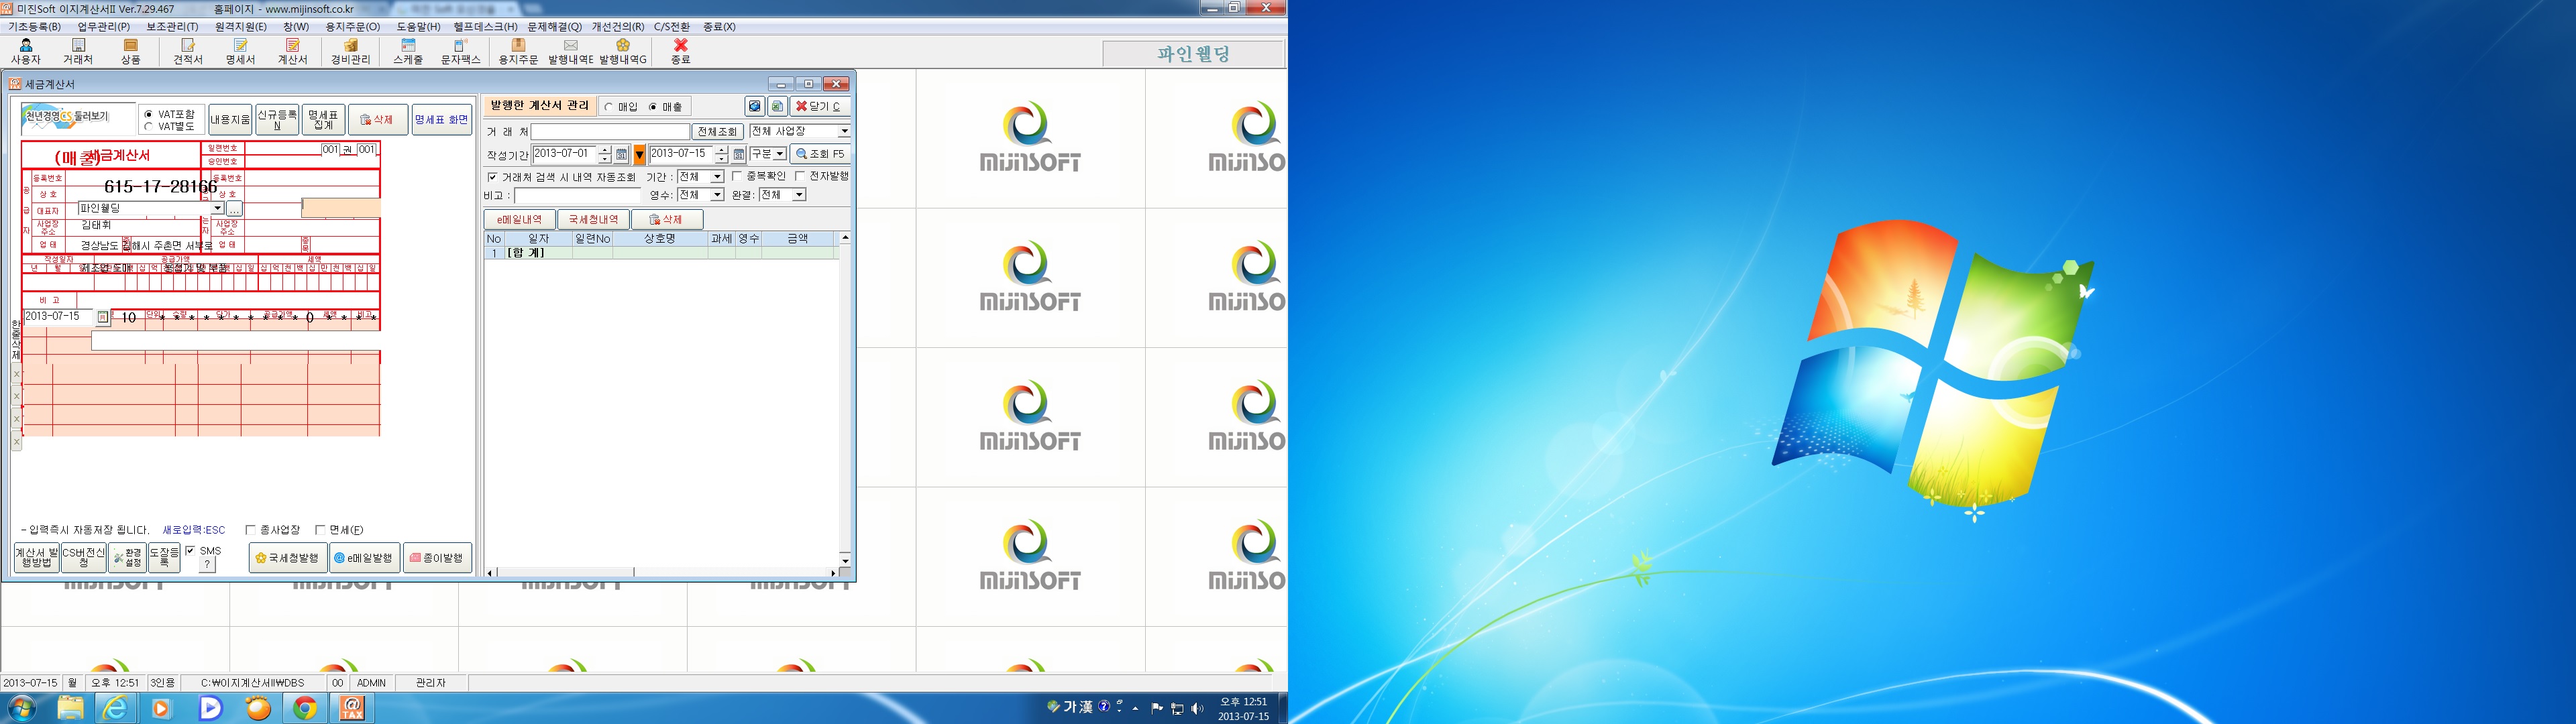Open the 견적서 toolbar icon
The image size is (2576, 724).
click(188, 52)
